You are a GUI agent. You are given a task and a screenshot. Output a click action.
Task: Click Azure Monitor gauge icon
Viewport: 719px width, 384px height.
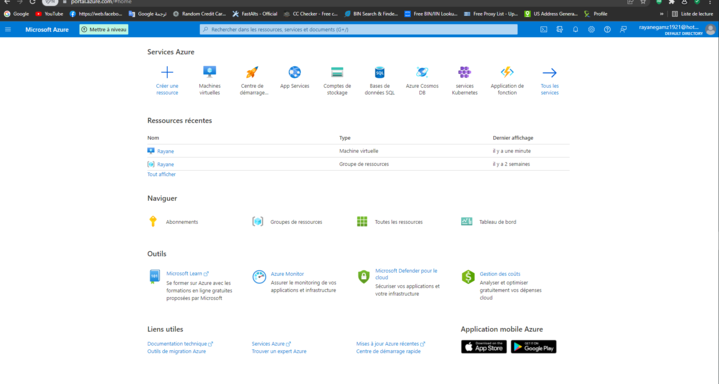coord(259,277)
